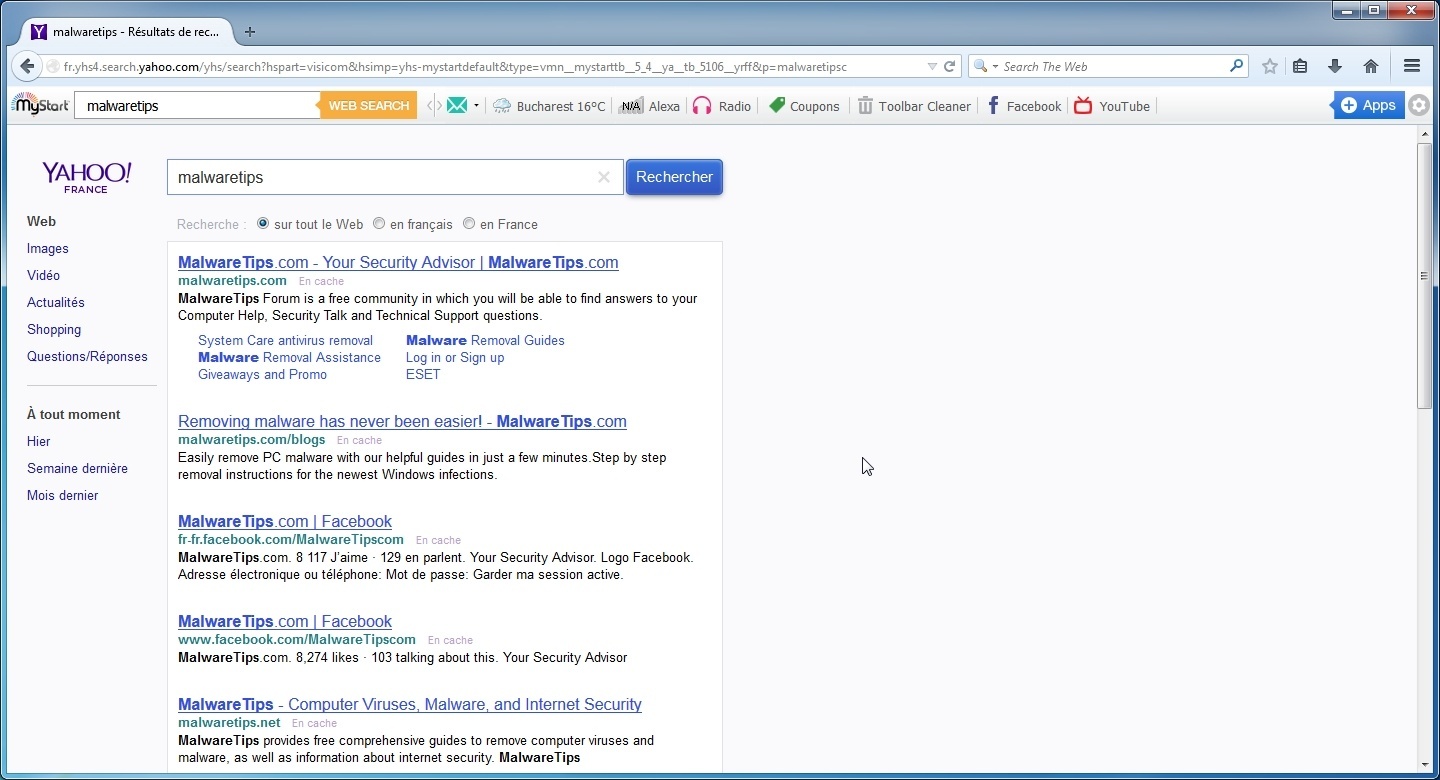Screen dimensions: 1440x780
Task: Switch to the Images search category
Action: [48, 249]
